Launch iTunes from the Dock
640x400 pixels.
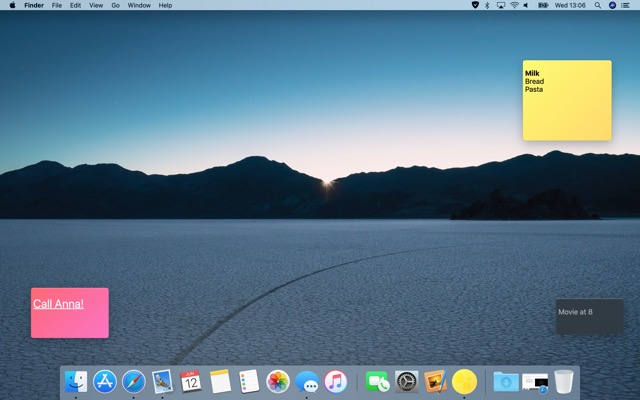tap(336, 382)
